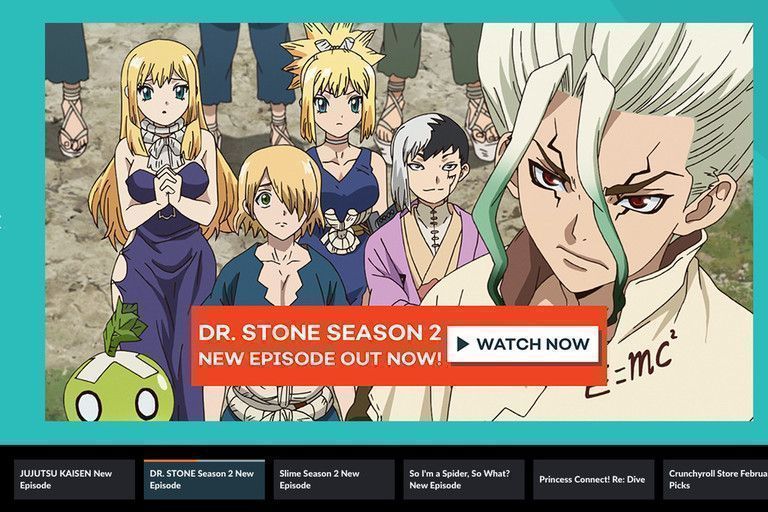This screenshot has height=512, width=768.
Task: Click the NEW EPISODE OUT NOW! caption
Action: tap(319, 359)
